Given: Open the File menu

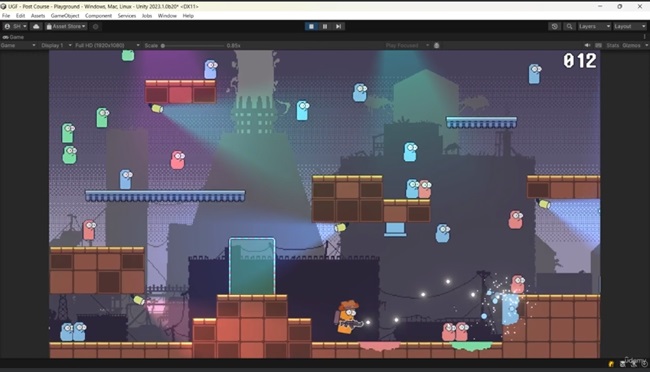Looking at the screenshot, I should [6, 16].
